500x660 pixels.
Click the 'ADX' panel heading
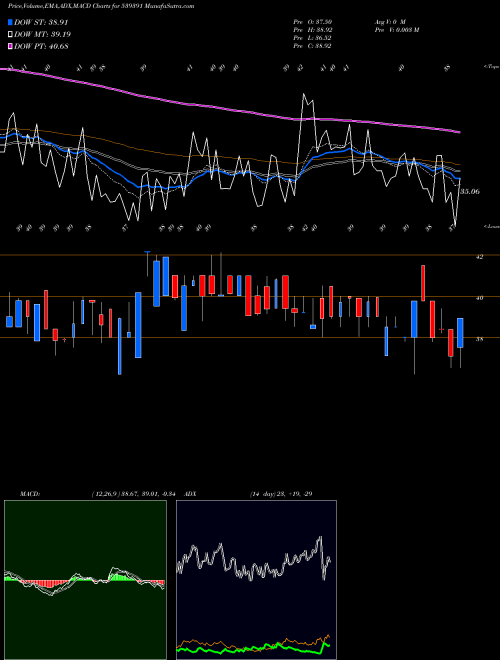(191, 494)
